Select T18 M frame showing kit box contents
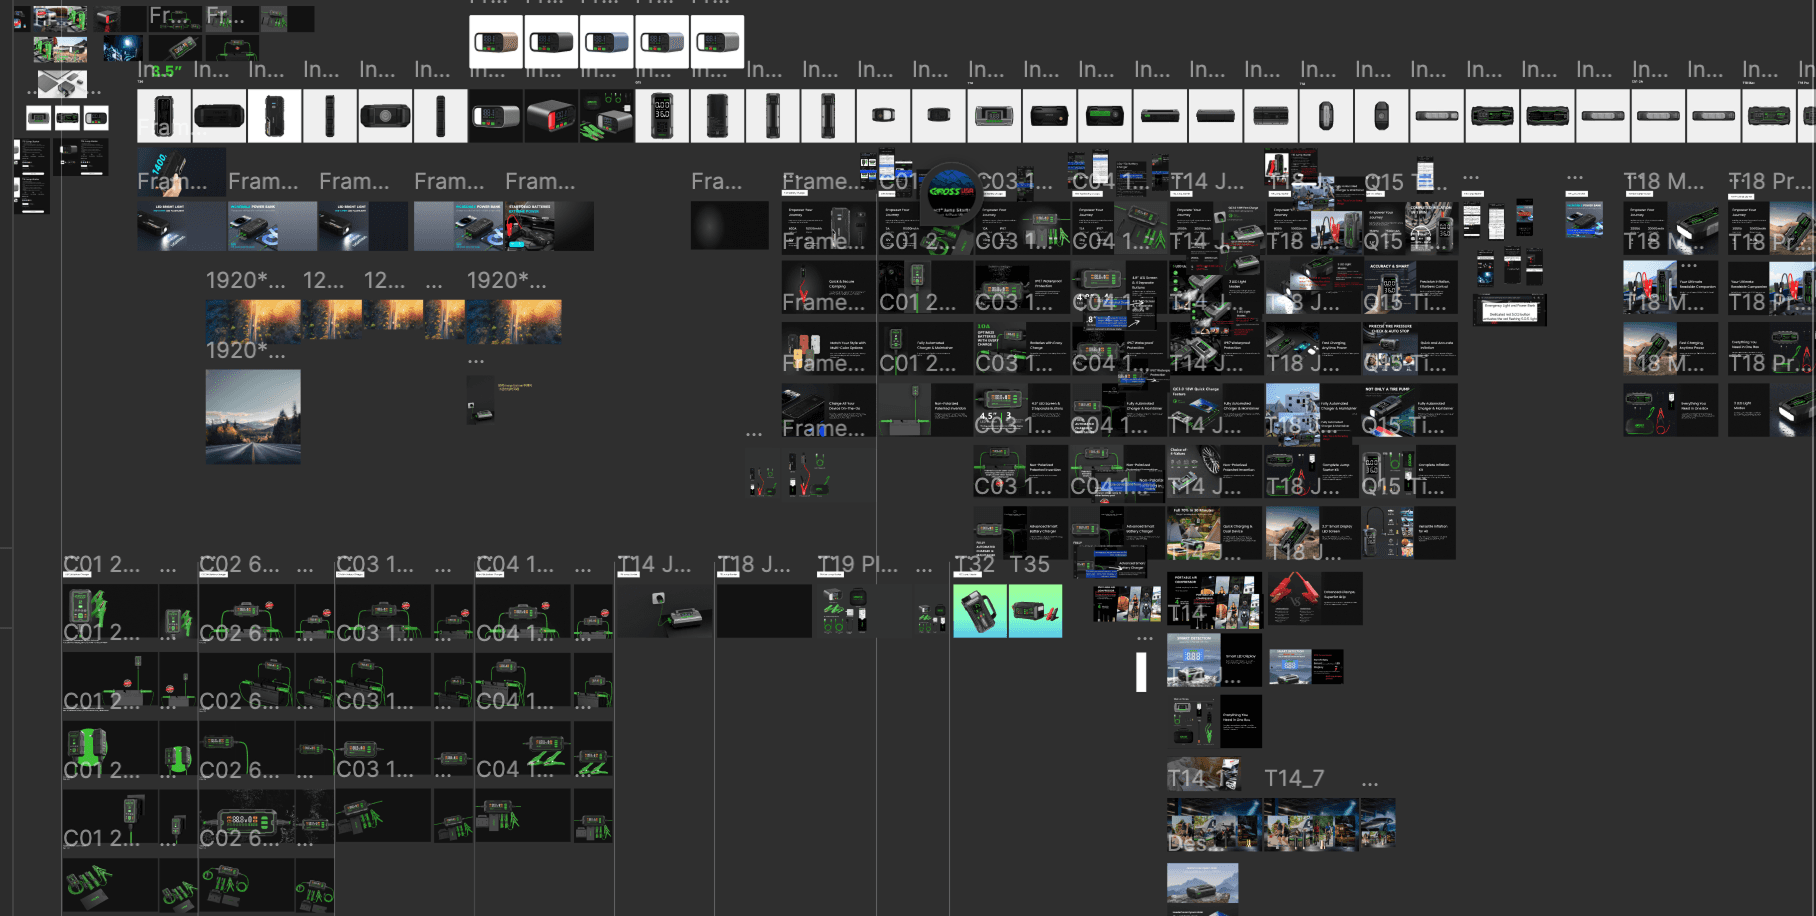Image resolution: width=1816 pixels, height=916 pixels. 1670,410
